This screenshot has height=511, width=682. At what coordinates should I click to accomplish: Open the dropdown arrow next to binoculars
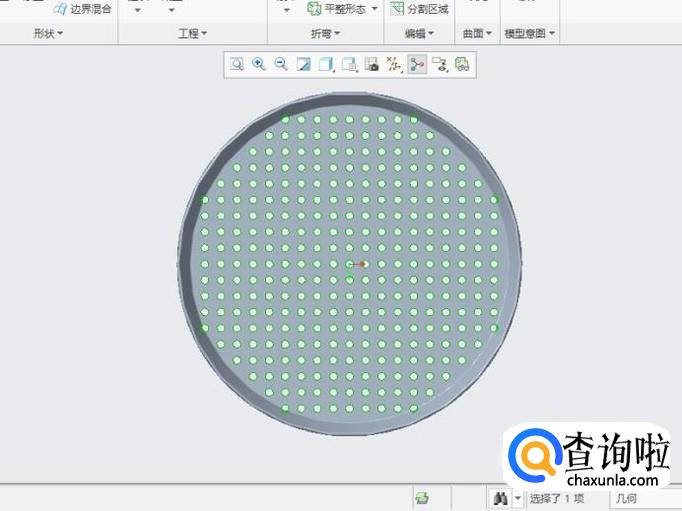[x=518, y=498]
